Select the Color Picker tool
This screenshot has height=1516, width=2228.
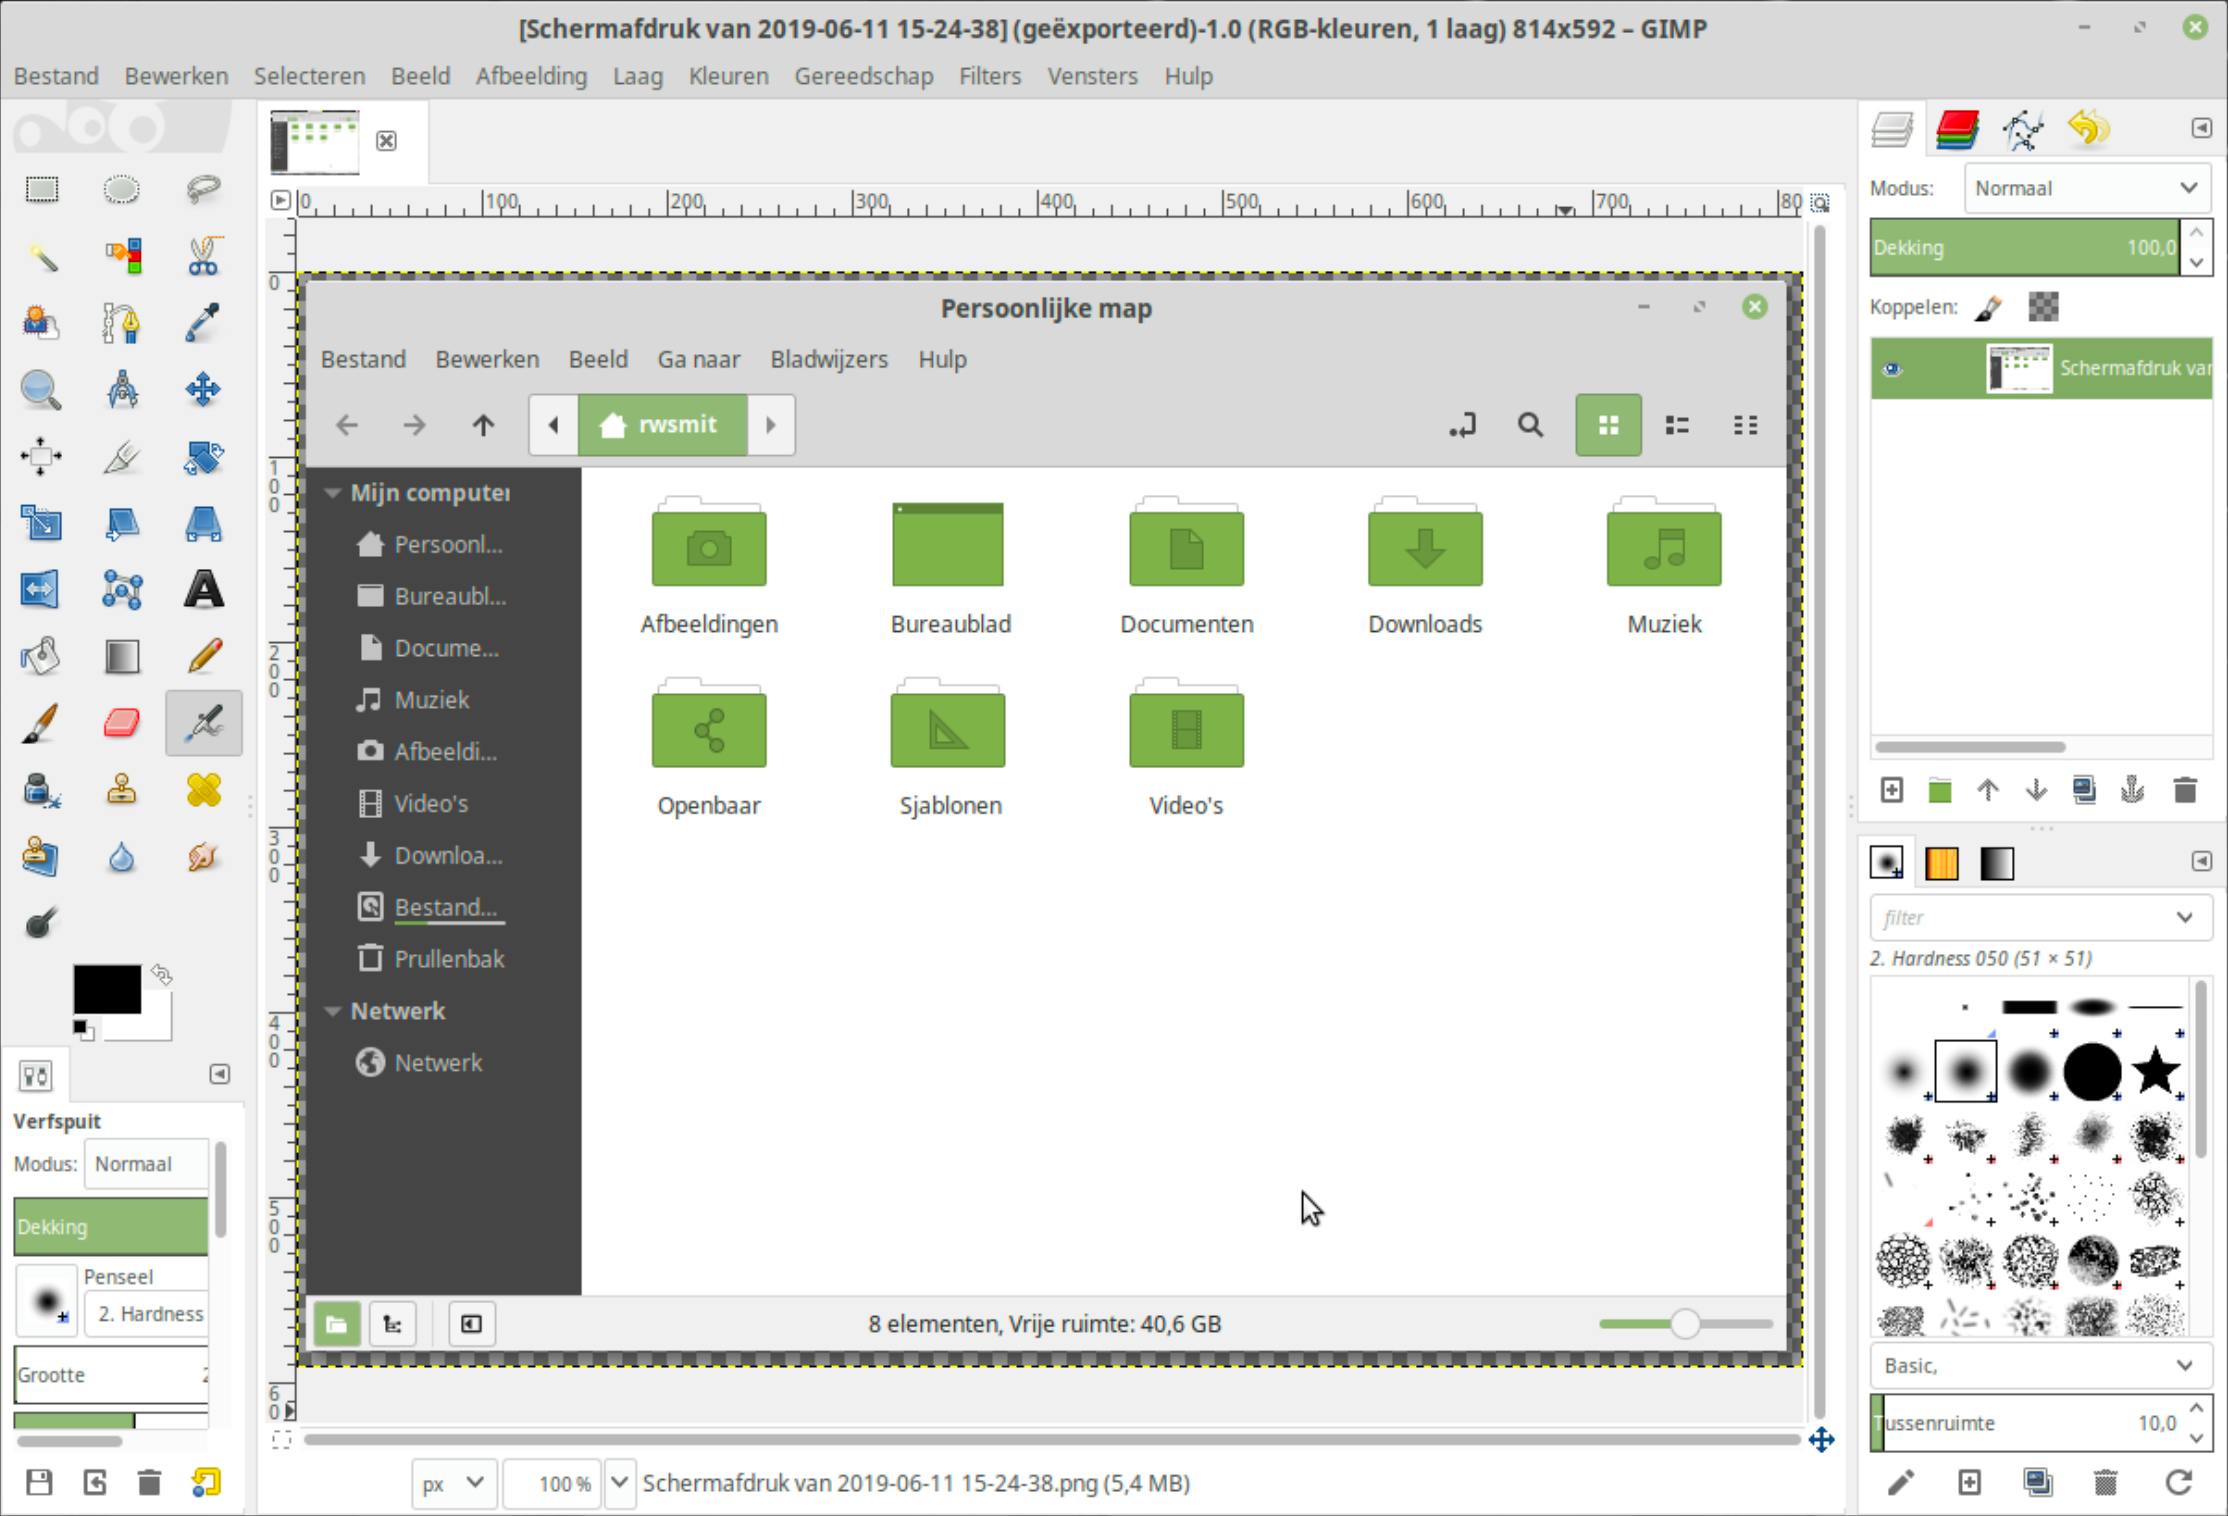[203, 323]
